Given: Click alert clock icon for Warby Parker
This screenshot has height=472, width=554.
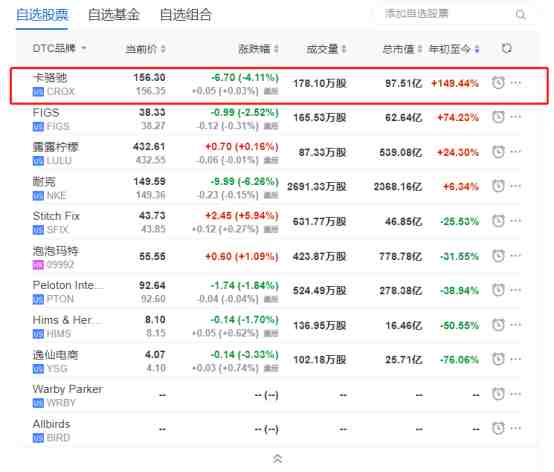Looking at the screenshot, I should [x=498, y=394].
